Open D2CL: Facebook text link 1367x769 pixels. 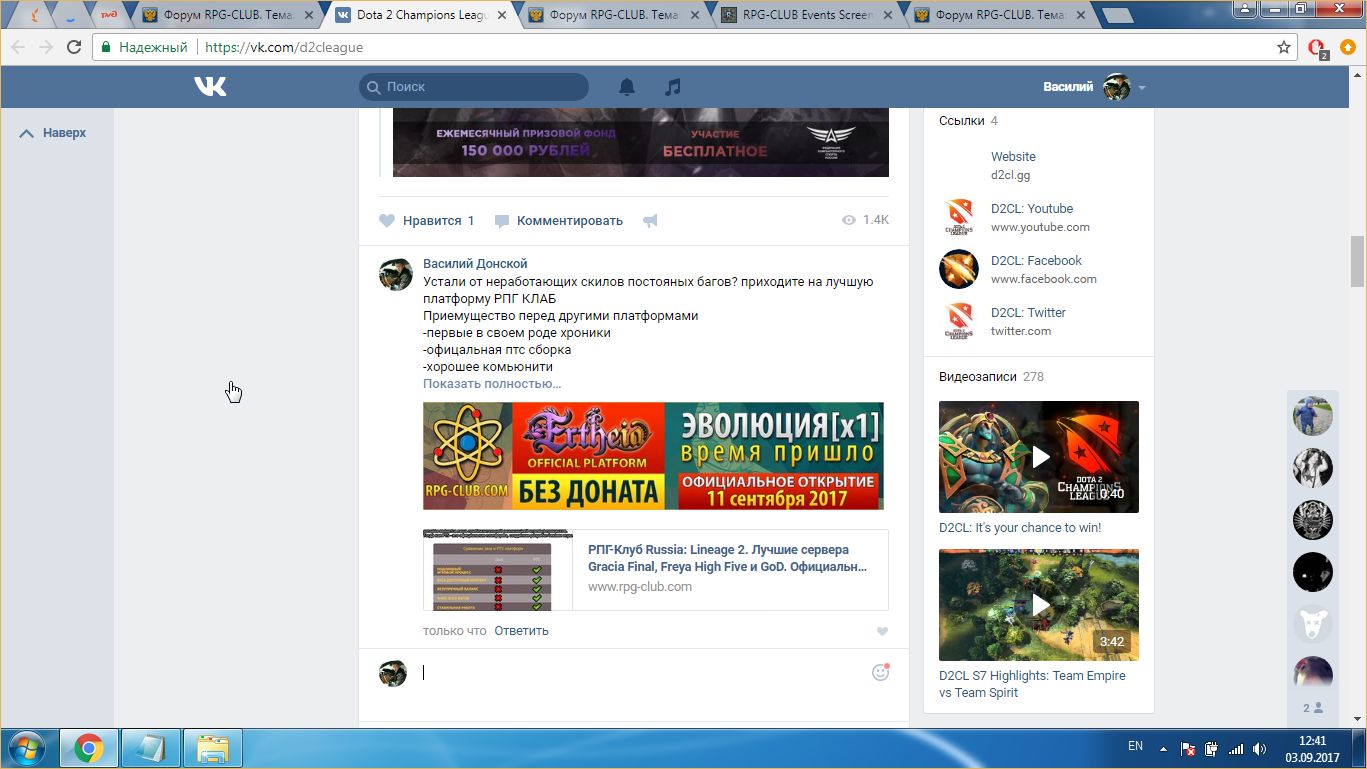[1036, 261]
